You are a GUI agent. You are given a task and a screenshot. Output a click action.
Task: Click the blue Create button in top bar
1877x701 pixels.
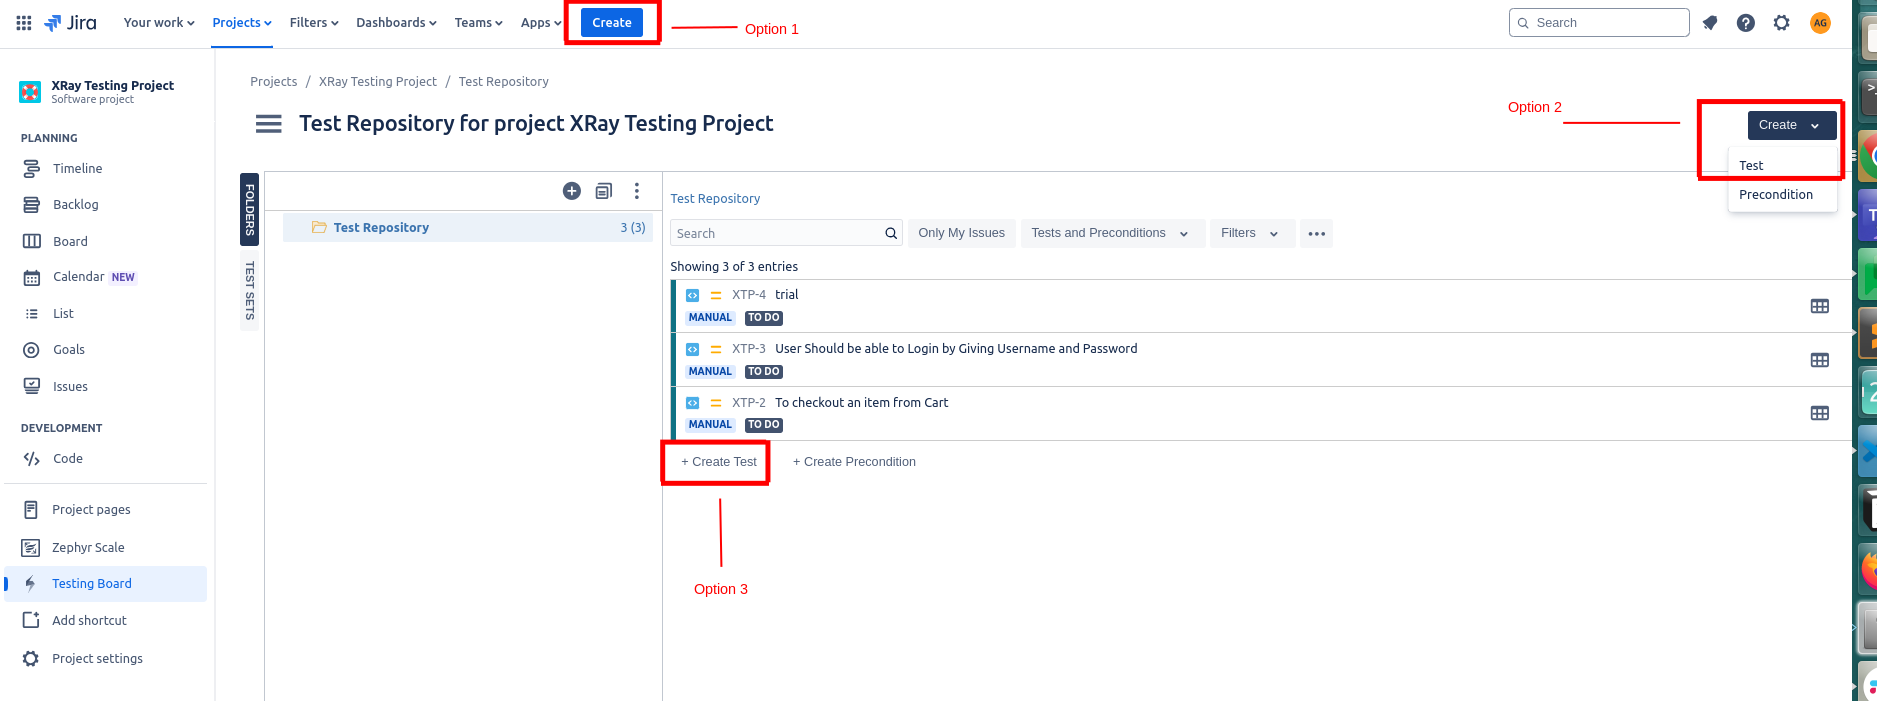click(x=611, y=23)
